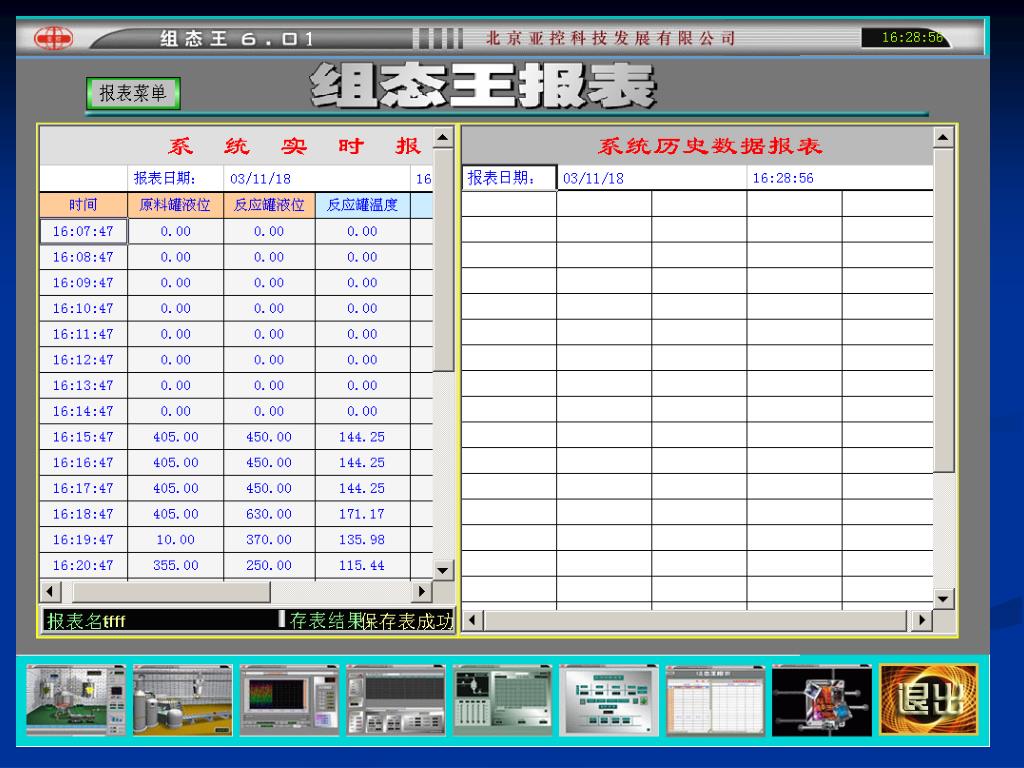This screenshot has height=768, width=1024.
Task: Click the 10.00 raw tank level cell
Action: click(x=175, y=539)
